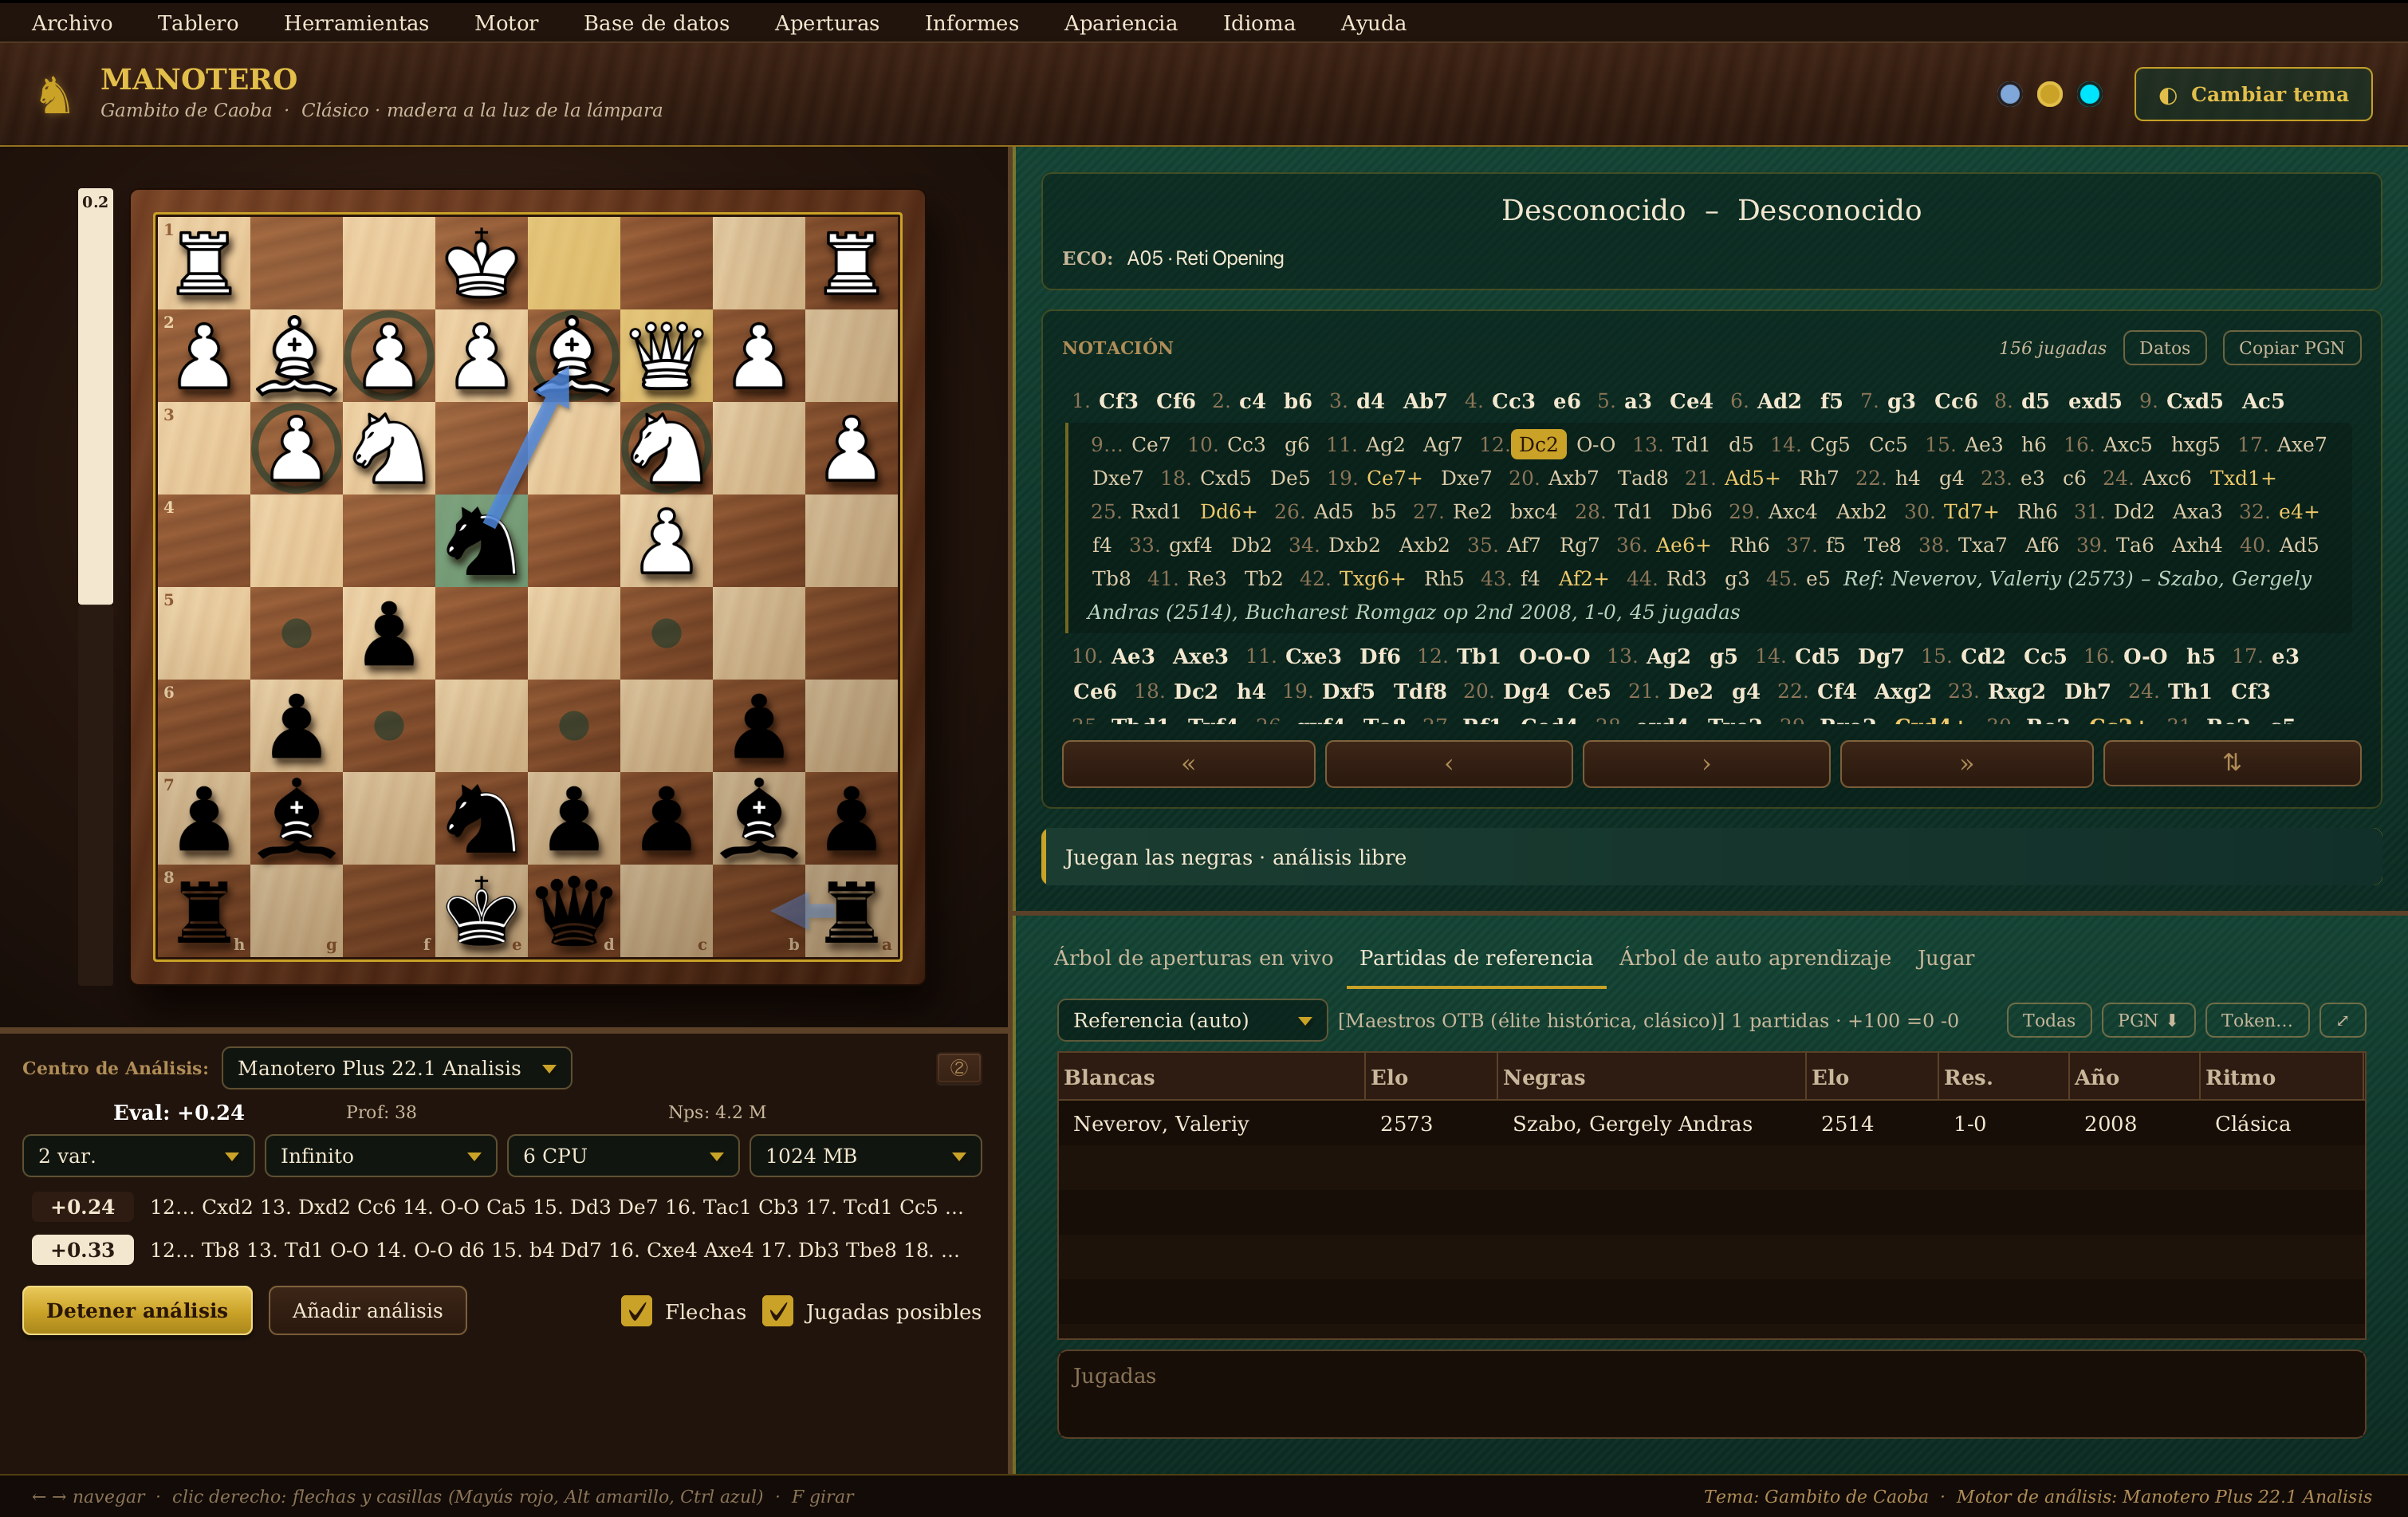Select the black king on e8
The height and width of the screenshot is (1517, 2408).
(x=481, y=911)
